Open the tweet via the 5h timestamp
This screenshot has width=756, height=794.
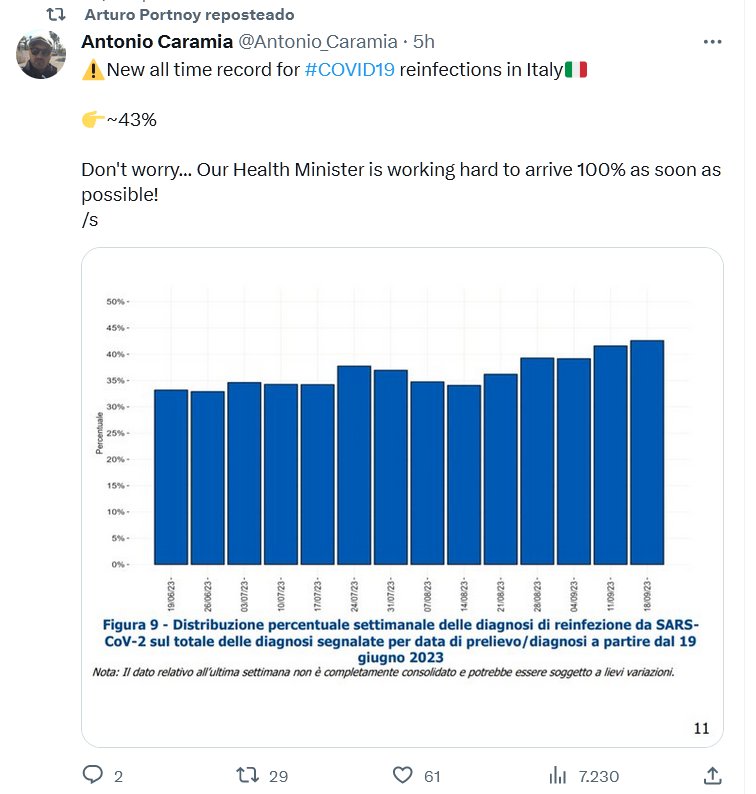424,42
